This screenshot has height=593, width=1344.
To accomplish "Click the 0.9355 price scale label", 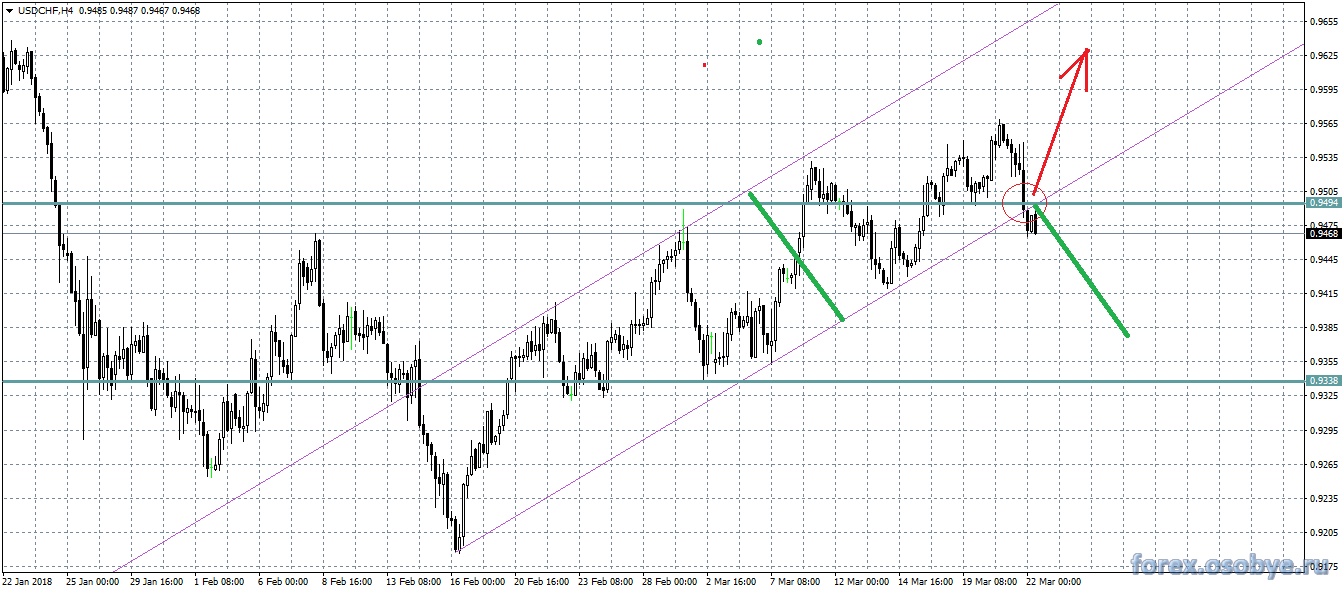I will pos(1323,361).
